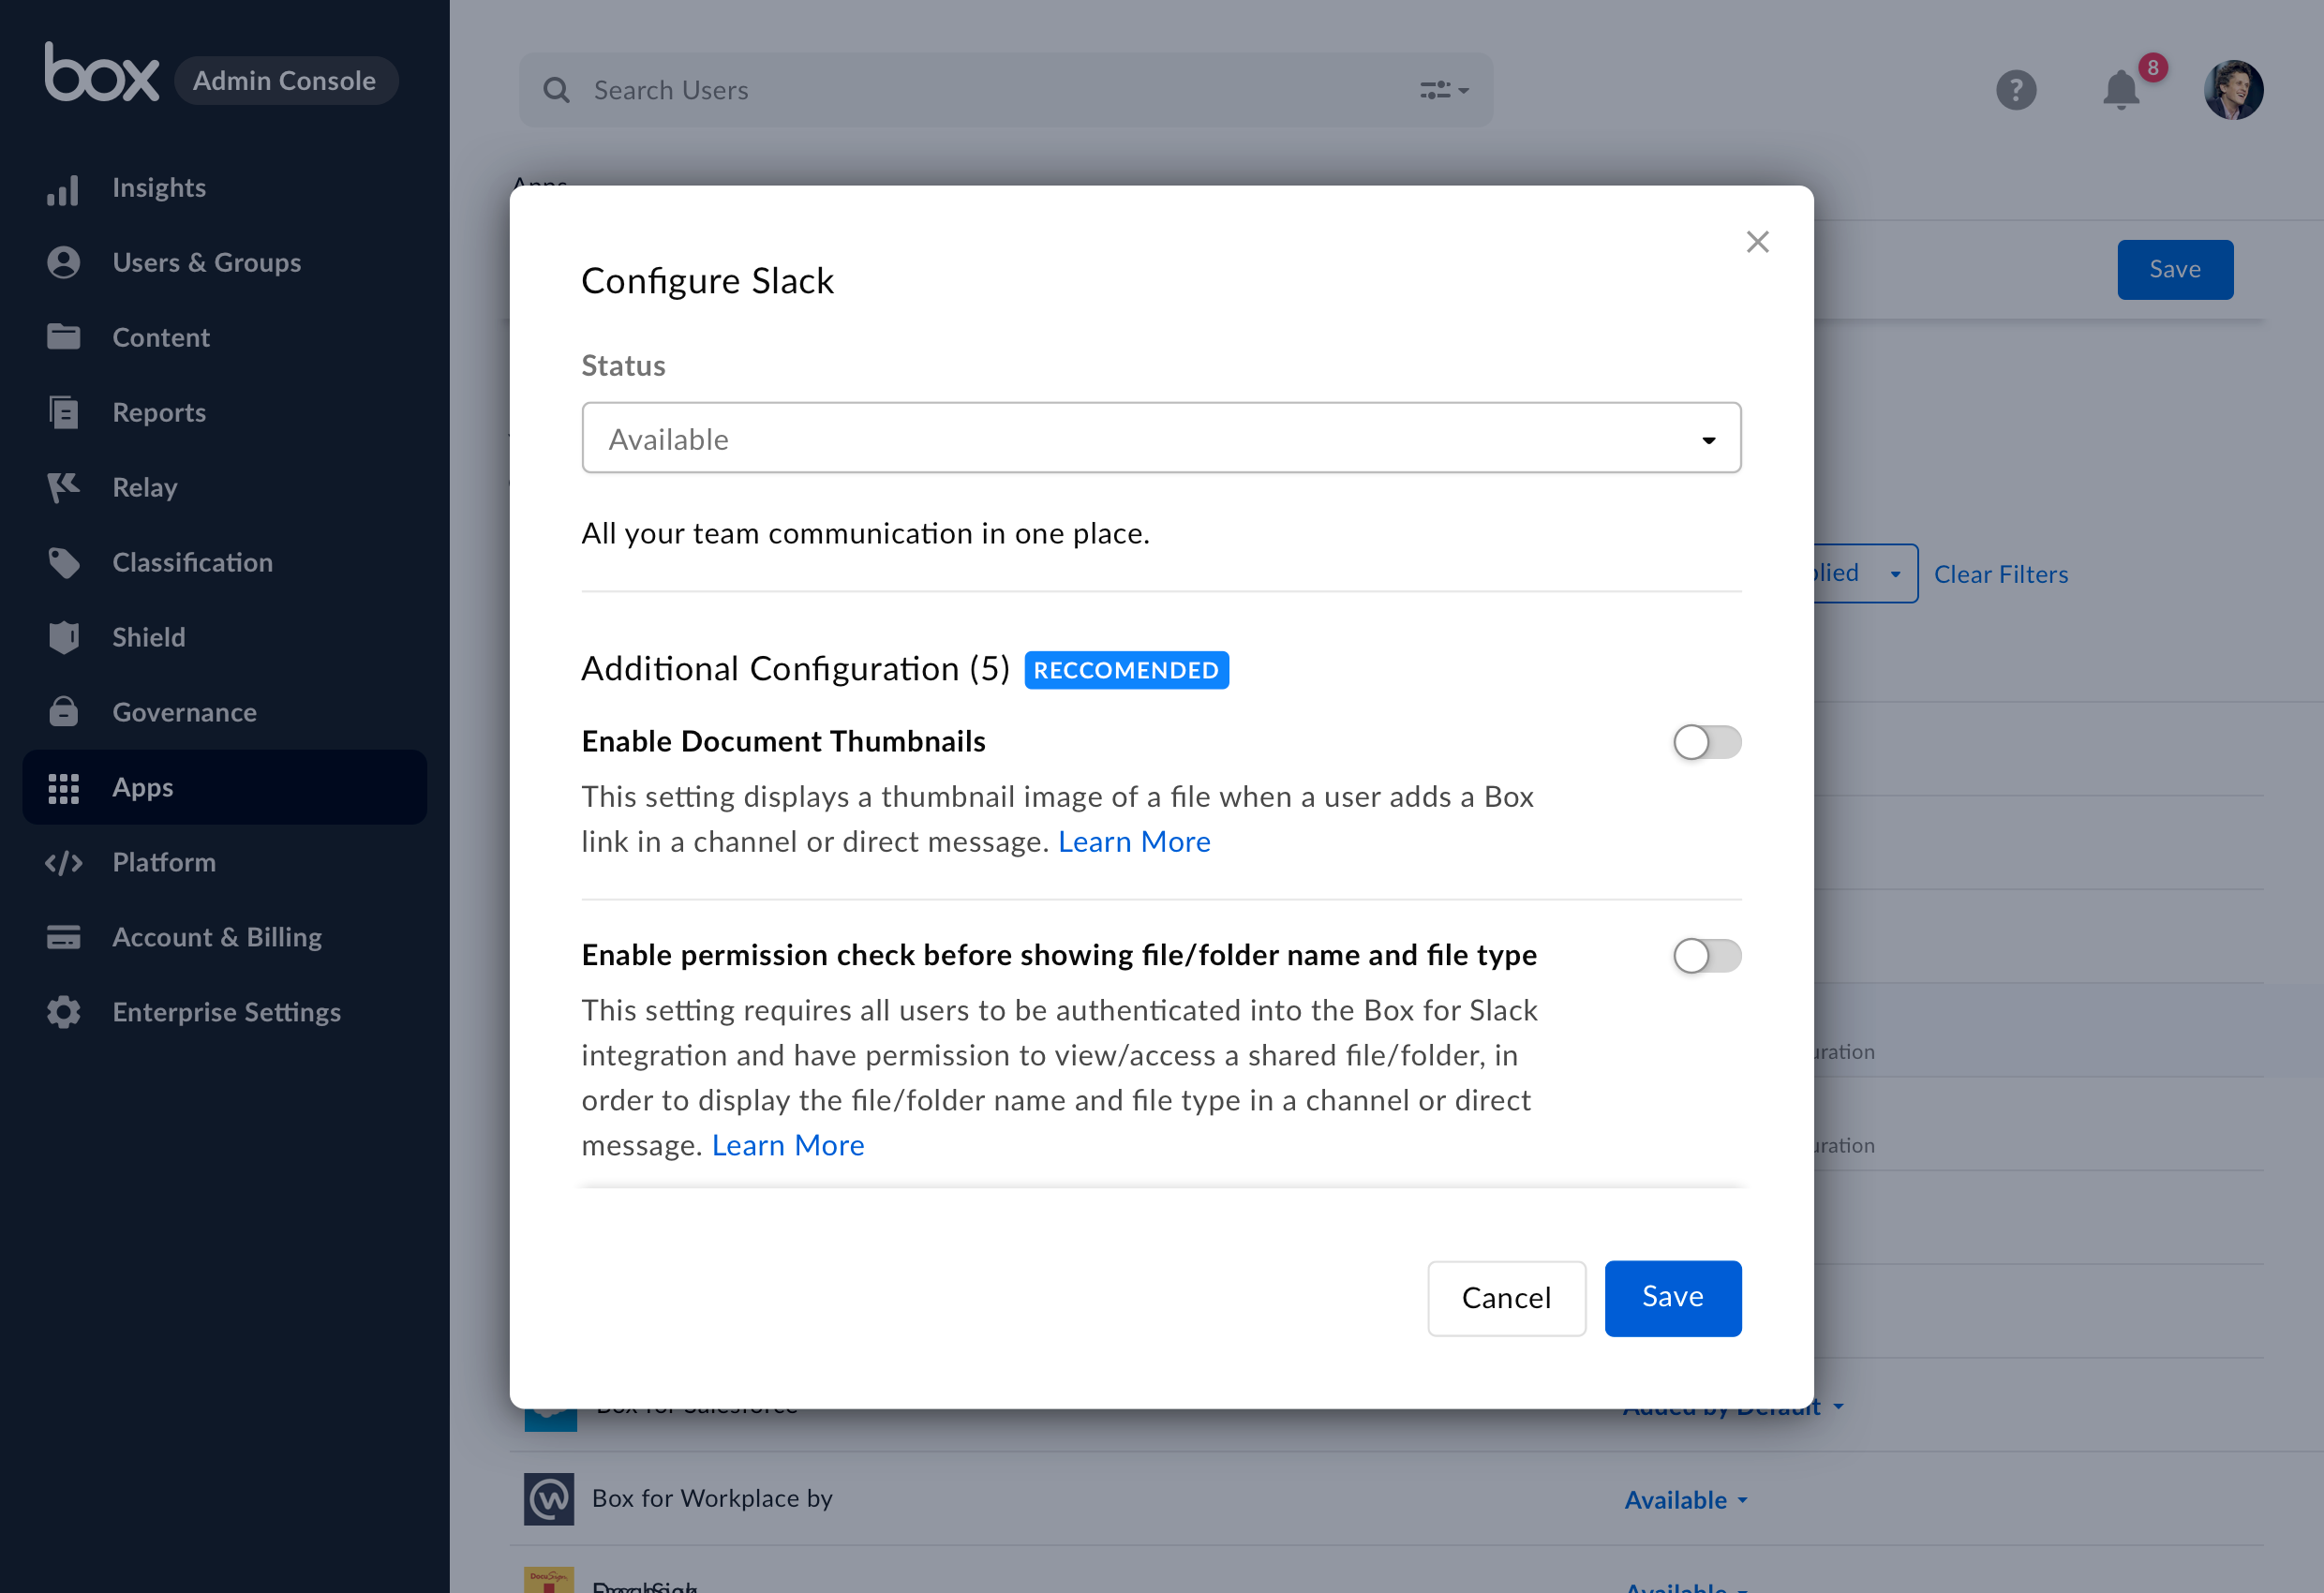
Task: Toggle Enable Document Thumbnails switch
Action: click(x=1707, y=742)
